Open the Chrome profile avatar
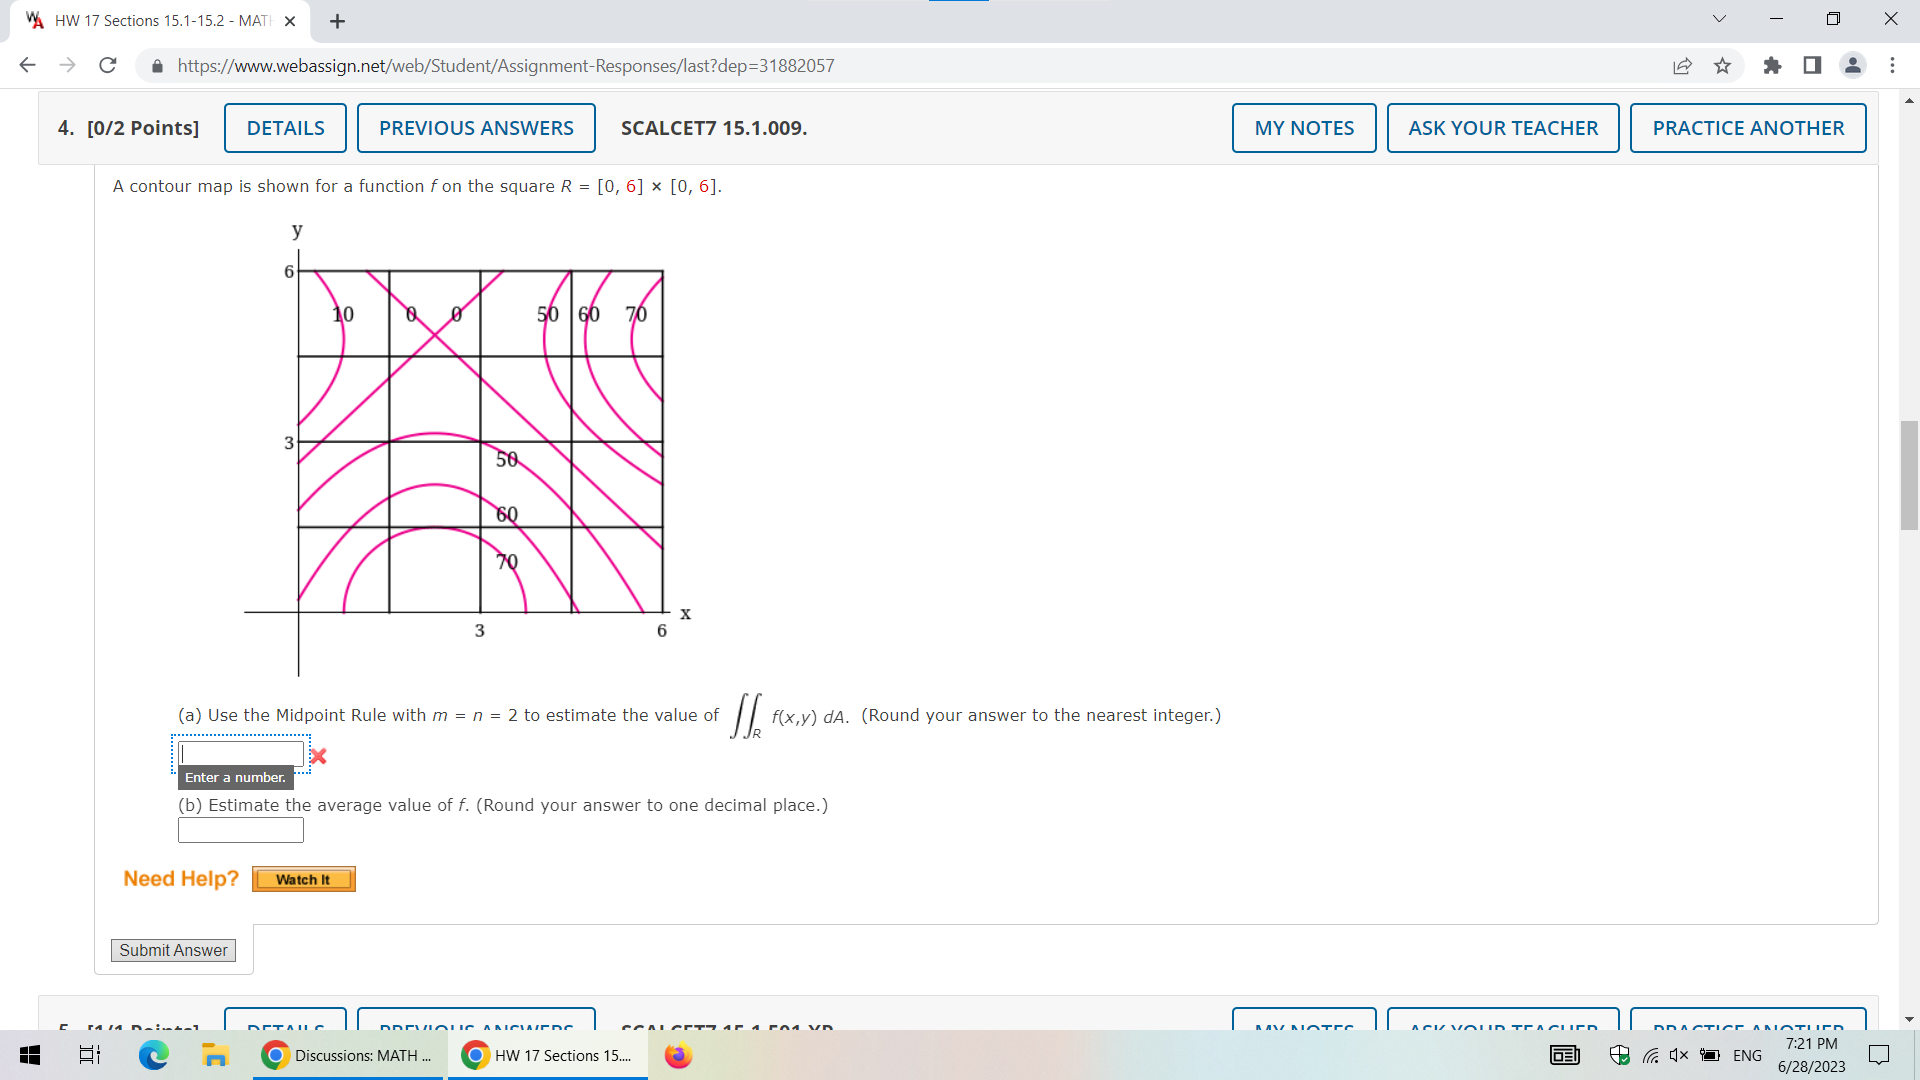The height and width of the screenshot is (1080, 1920). pyautogui.click(x=1852, y=66)
